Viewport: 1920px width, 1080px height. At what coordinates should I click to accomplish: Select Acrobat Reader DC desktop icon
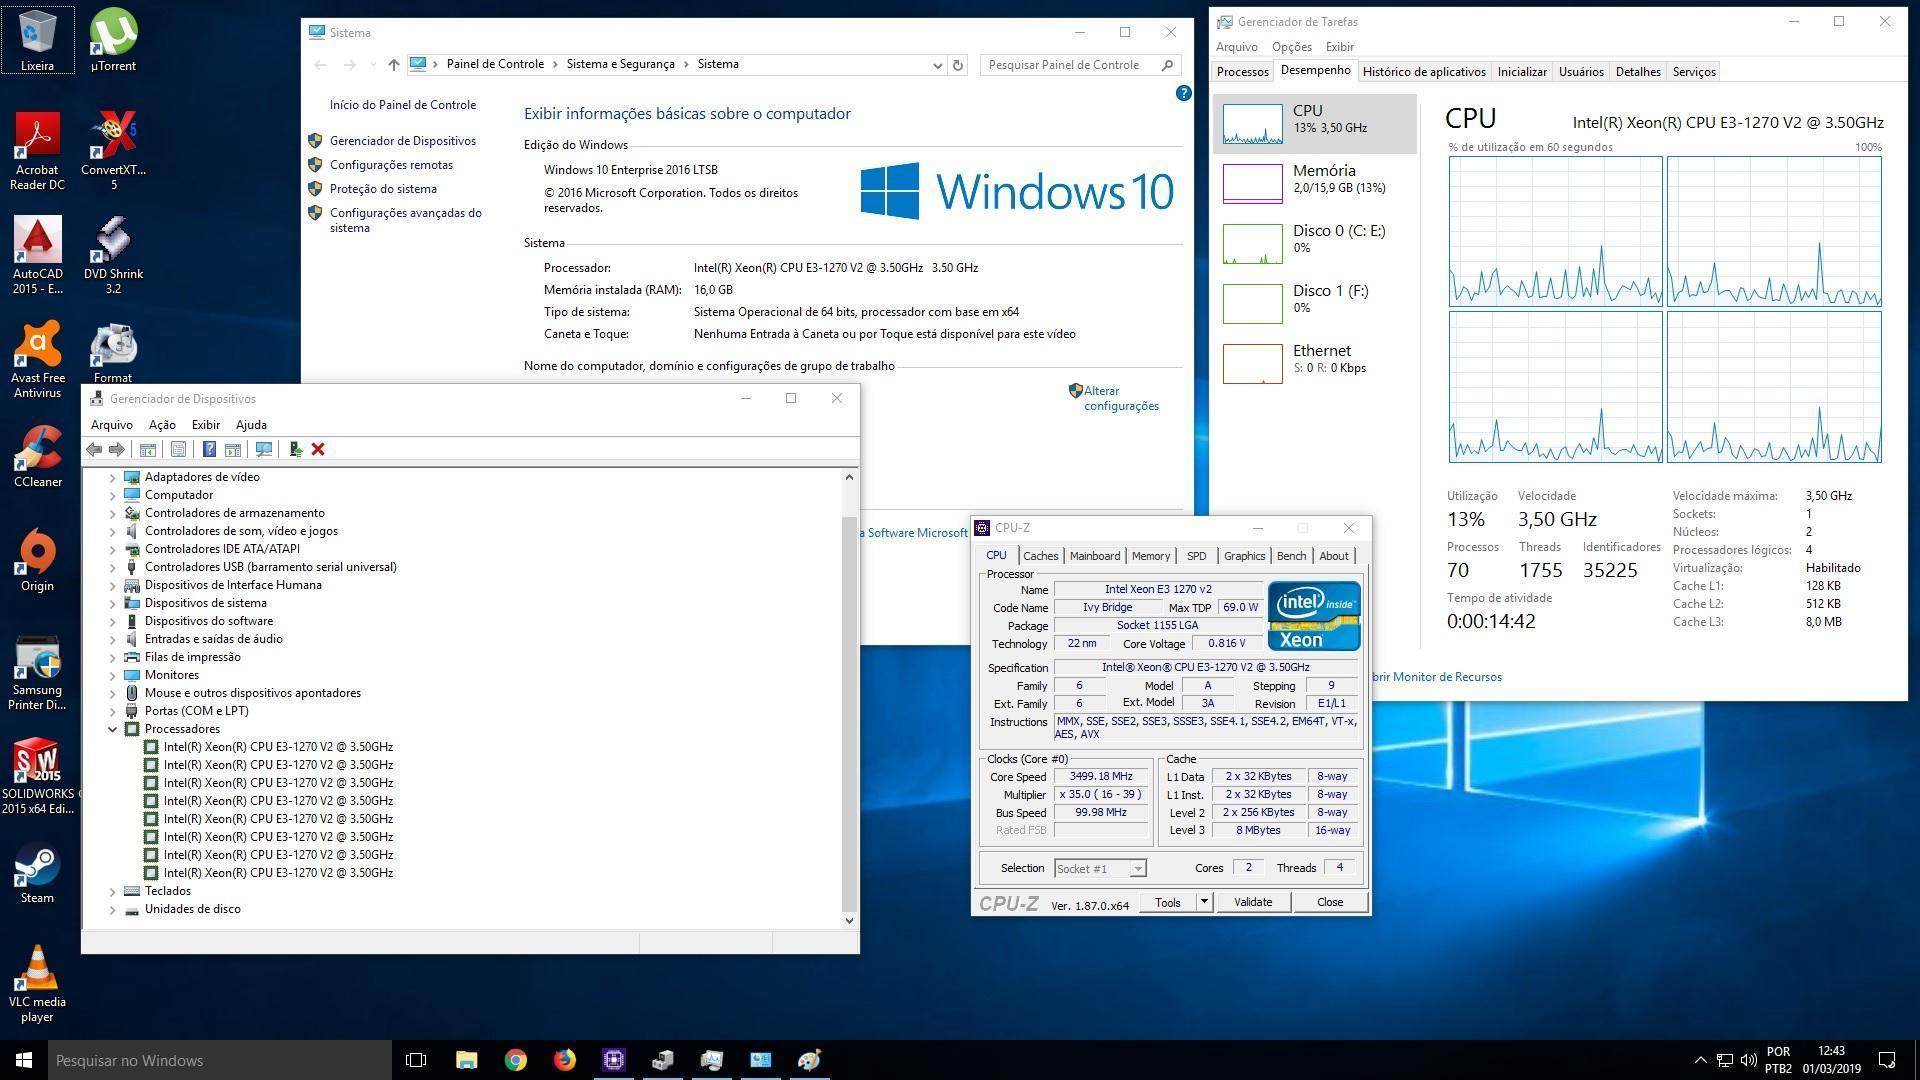point(37,151)
